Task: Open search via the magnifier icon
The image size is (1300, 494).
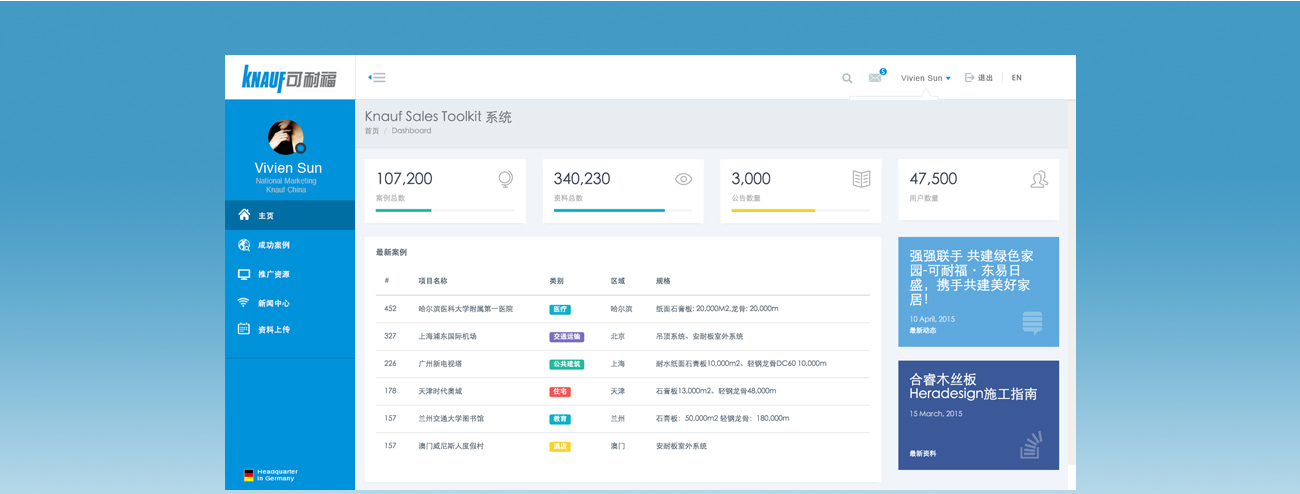Action: coord(847,78)
